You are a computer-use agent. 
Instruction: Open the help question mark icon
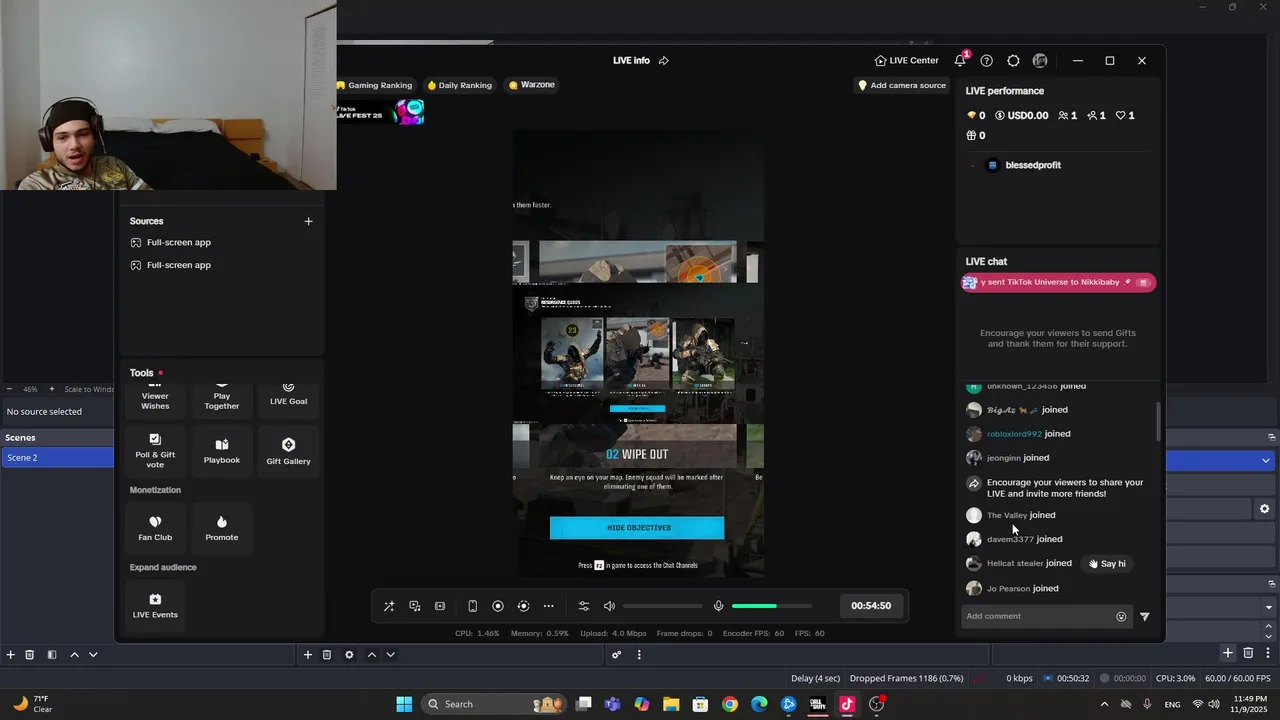click(987, 60)
